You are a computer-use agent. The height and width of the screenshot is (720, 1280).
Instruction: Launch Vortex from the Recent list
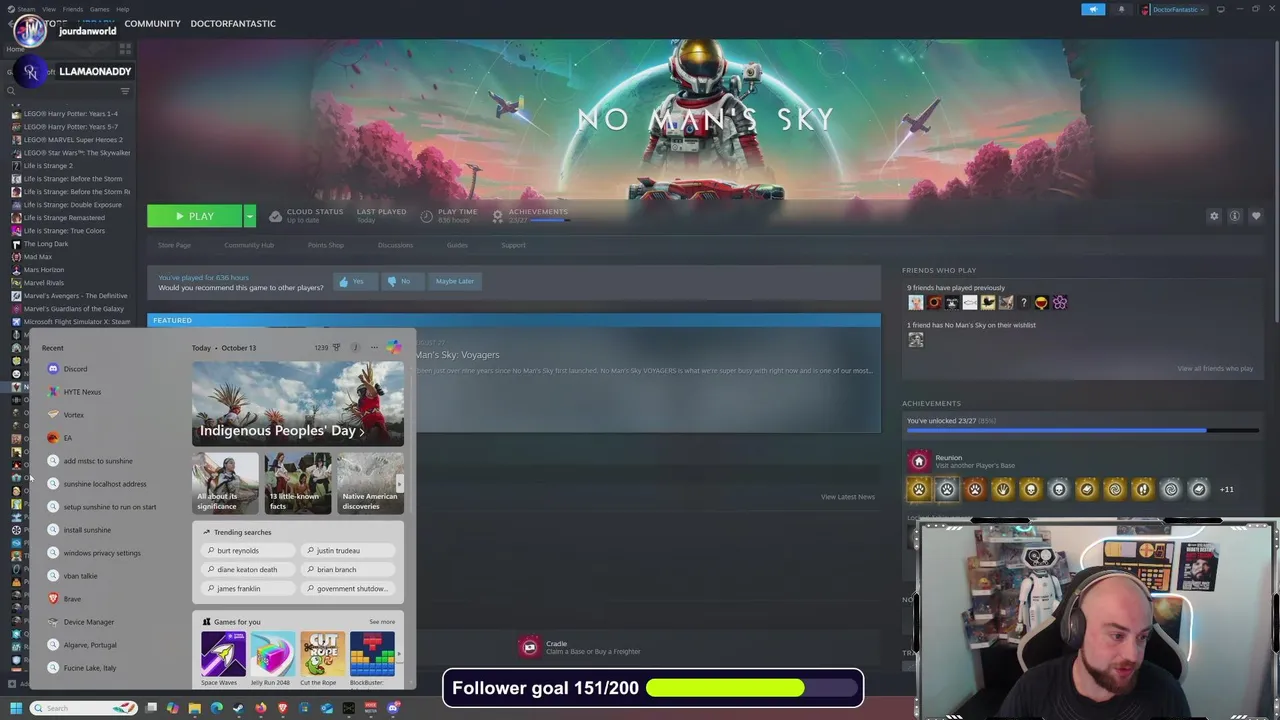[x=73, y=415]
